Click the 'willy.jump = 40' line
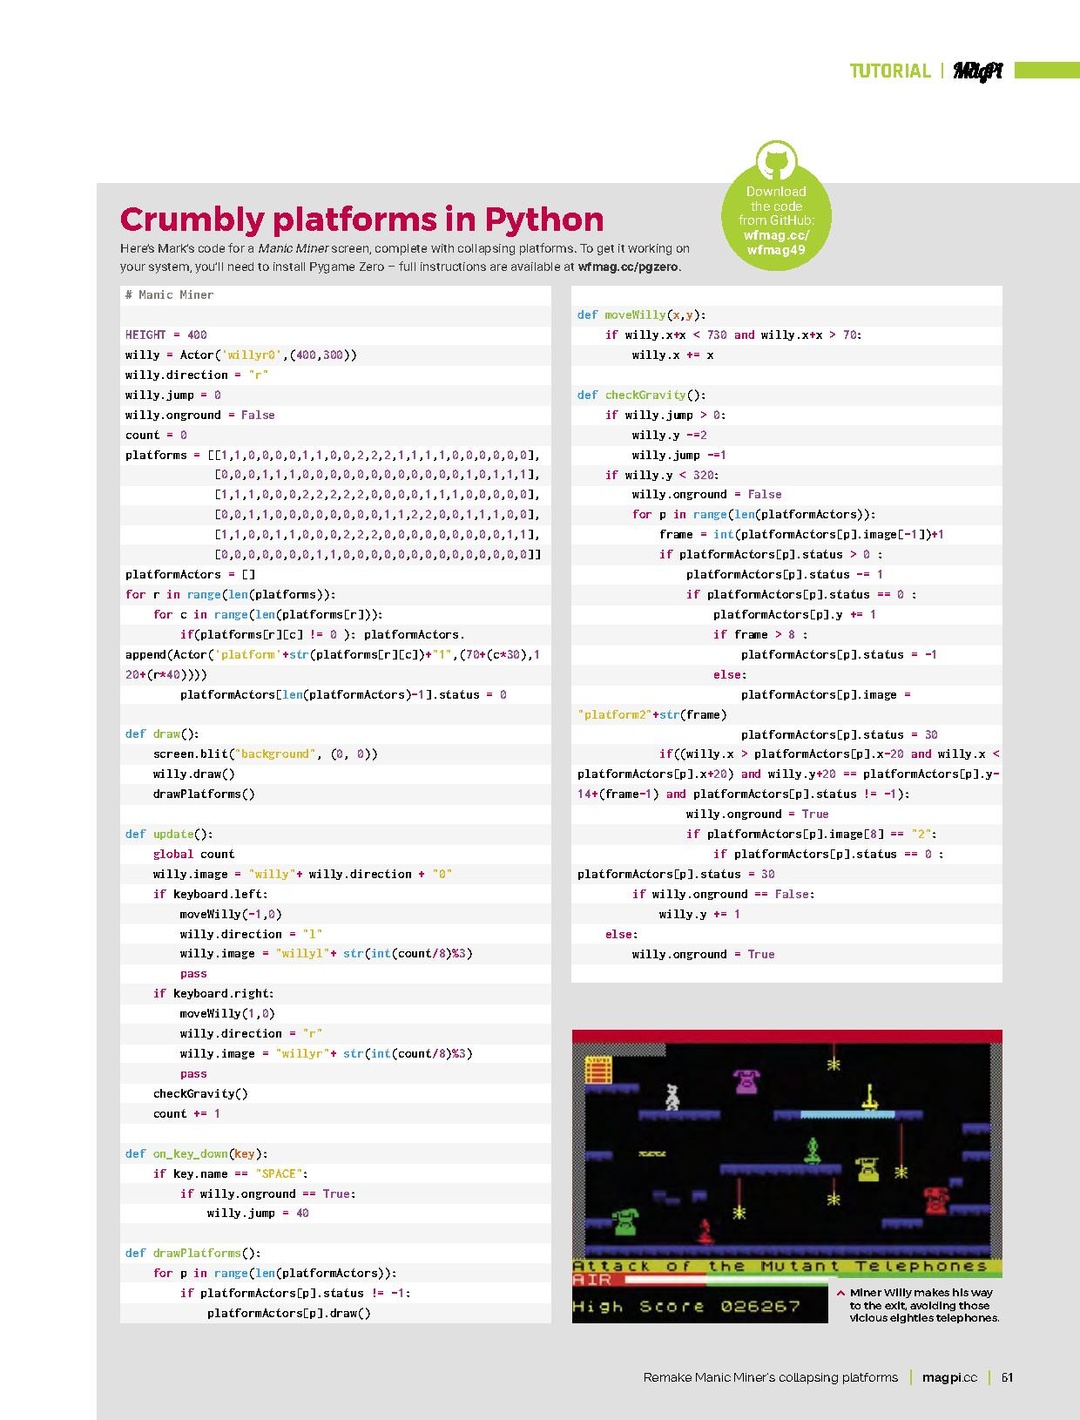This screenshot has height=1420, width=1080. click(x=258, y=1213)
